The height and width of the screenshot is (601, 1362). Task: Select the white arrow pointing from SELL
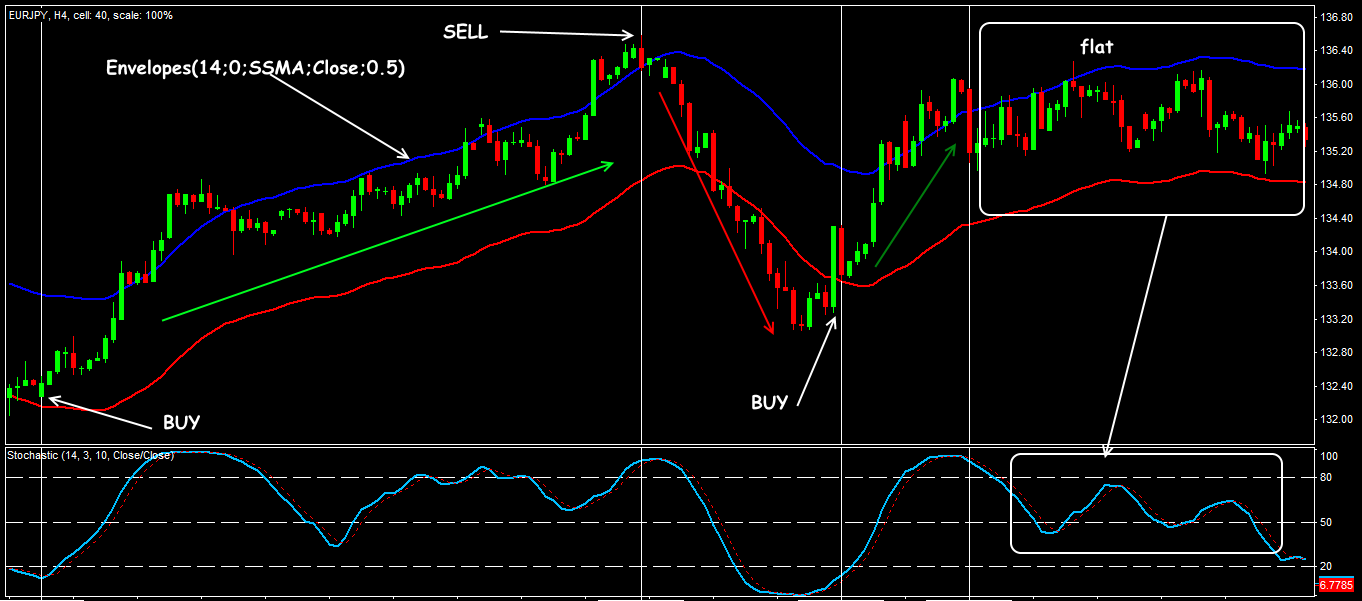pyautogui.click(x=565, y=34)
